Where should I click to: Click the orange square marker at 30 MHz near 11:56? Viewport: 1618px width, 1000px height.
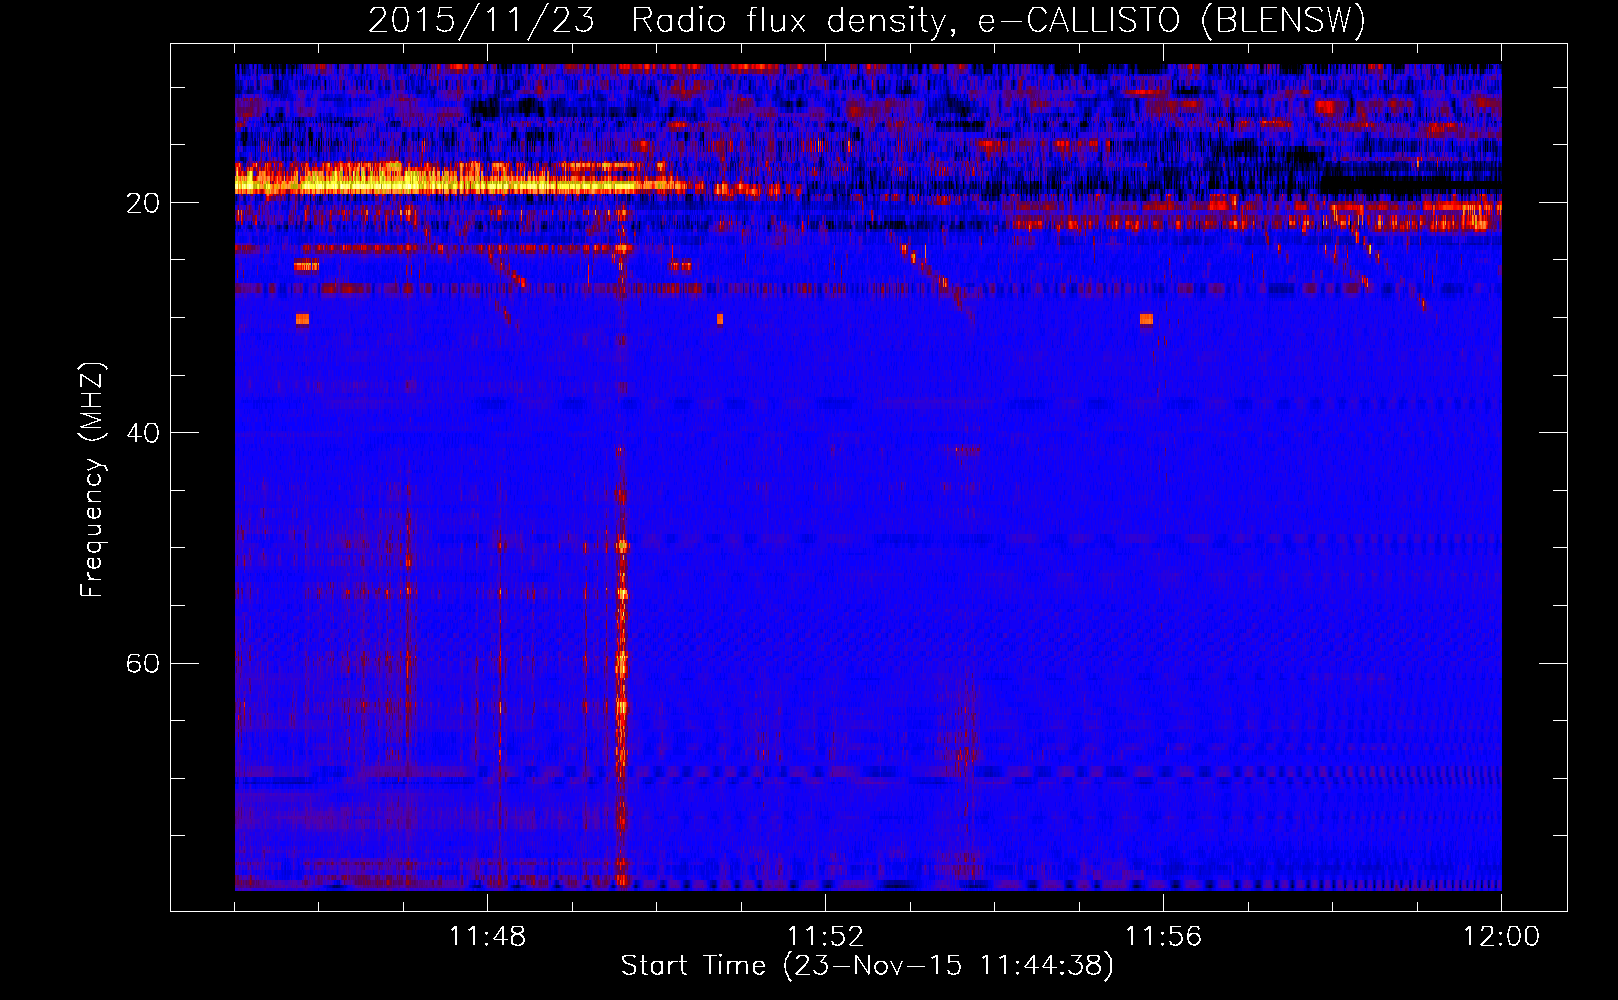pos(1146,319)
